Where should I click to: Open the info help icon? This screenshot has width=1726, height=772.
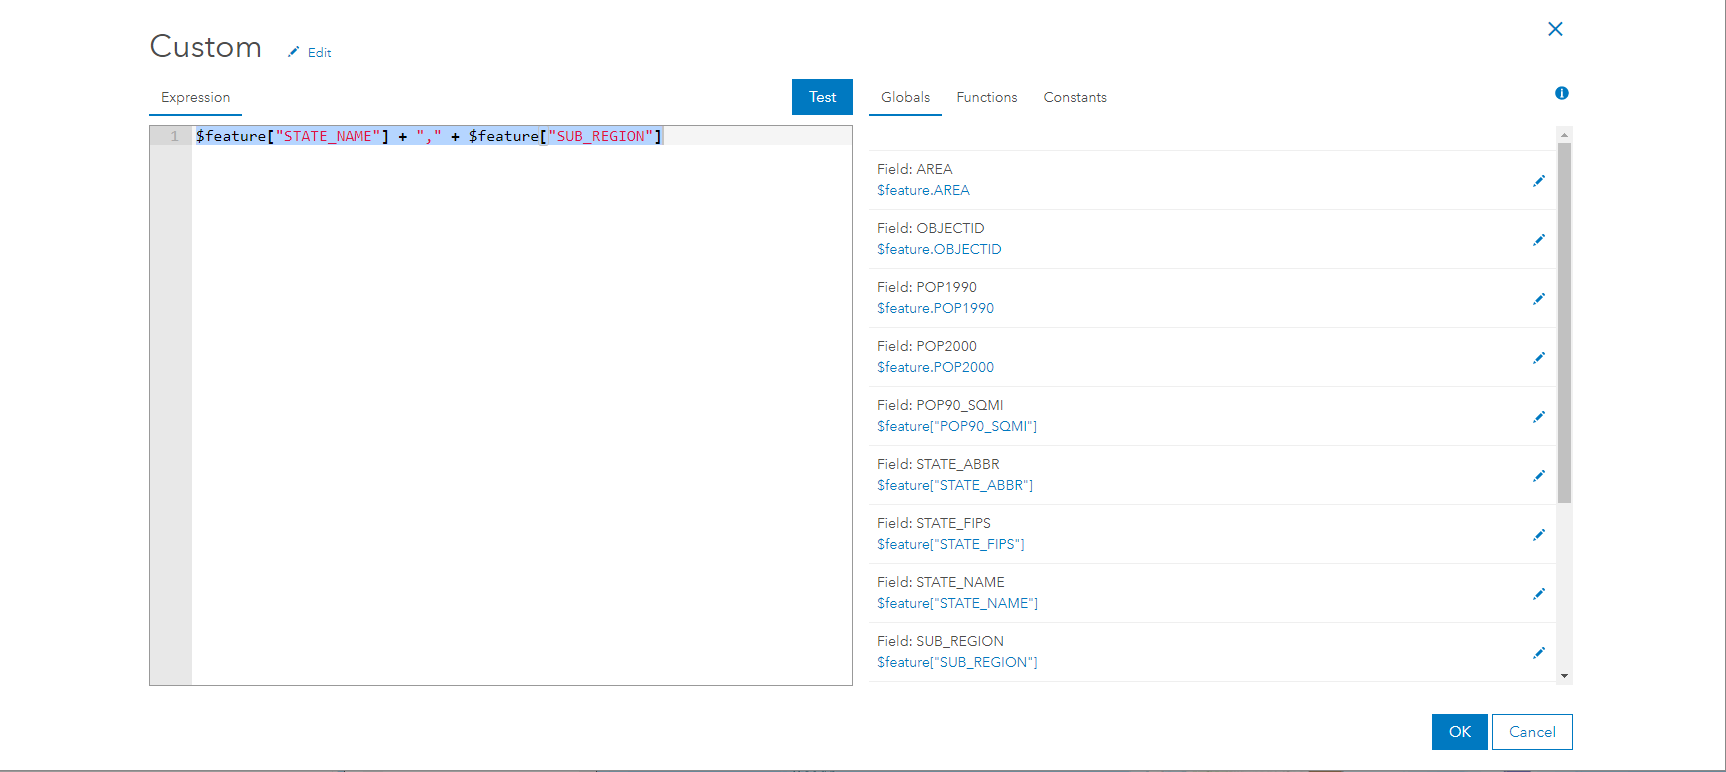(x=1562, y=93)
